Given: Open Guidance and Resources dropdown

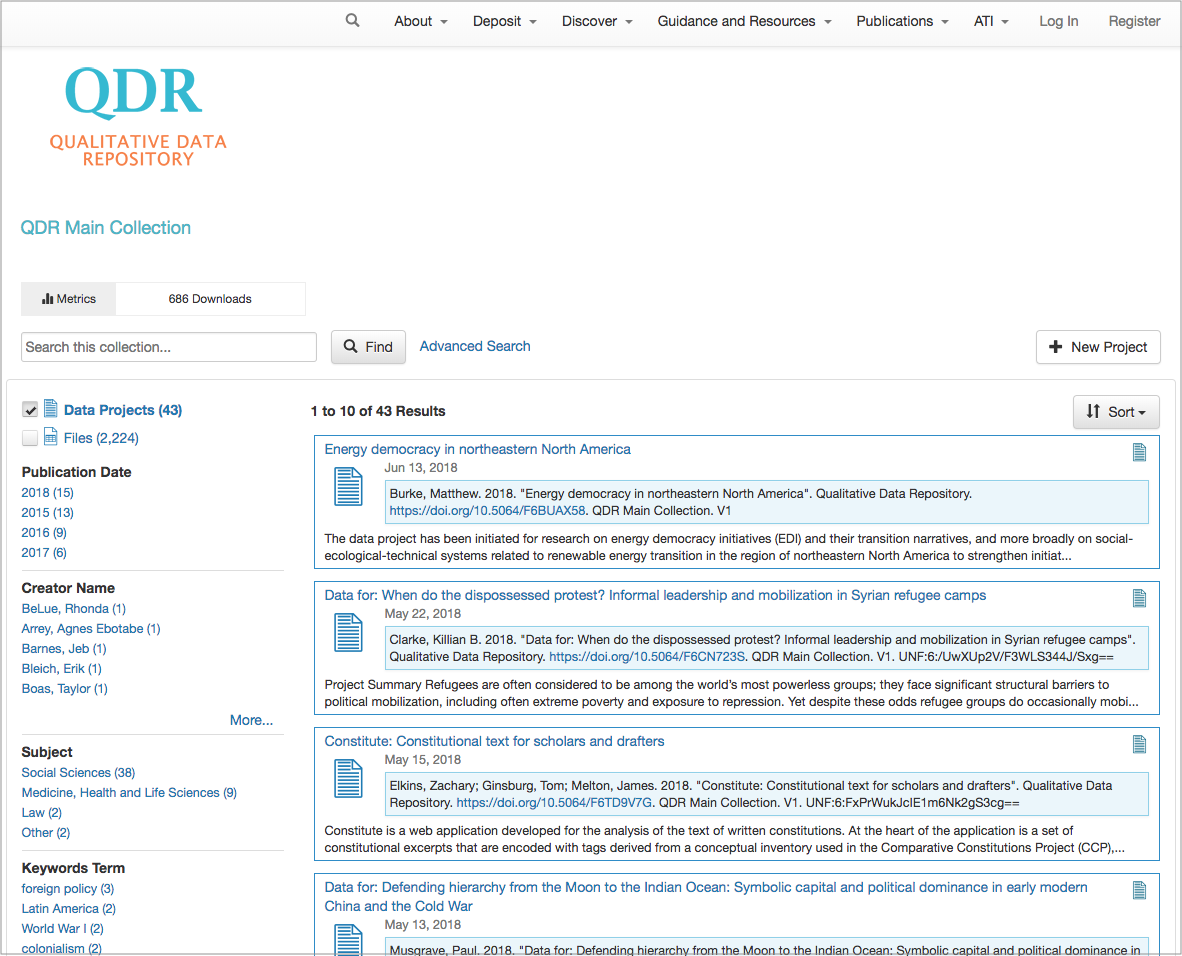Looking at the screenshot, I should [744, 21].
